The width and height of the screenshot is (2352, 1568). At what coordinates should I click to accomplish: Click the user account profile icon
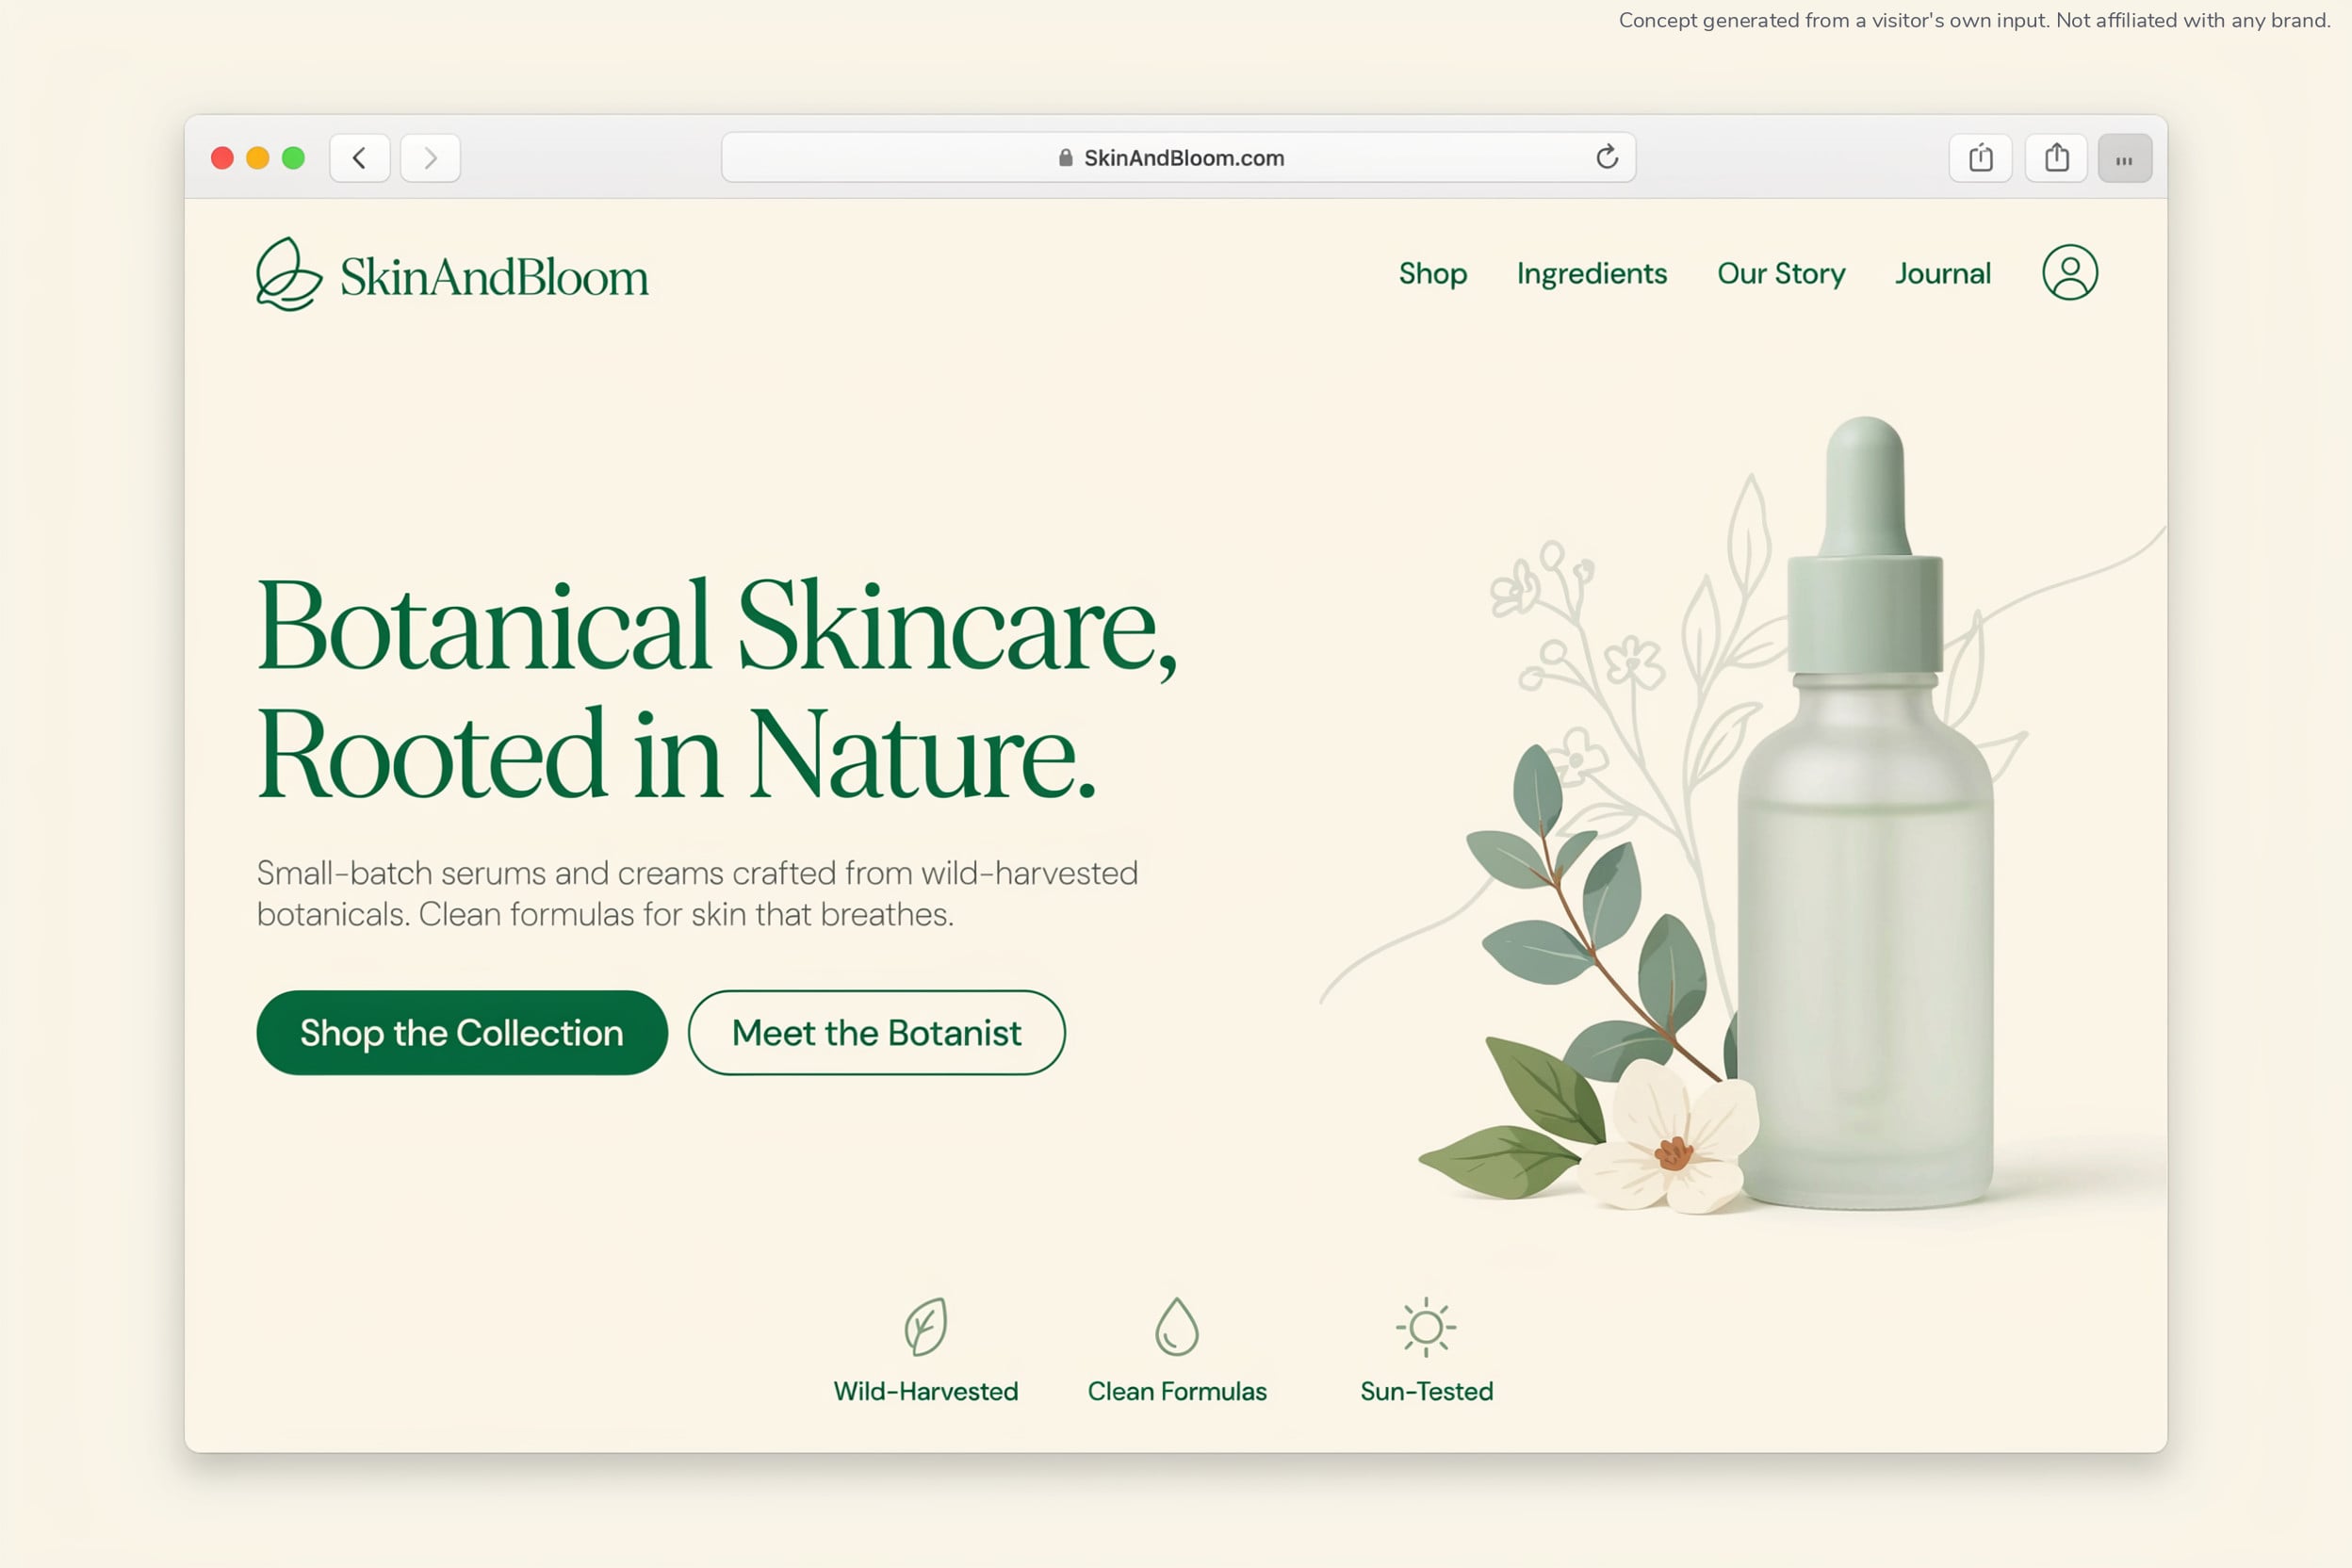2069,273
